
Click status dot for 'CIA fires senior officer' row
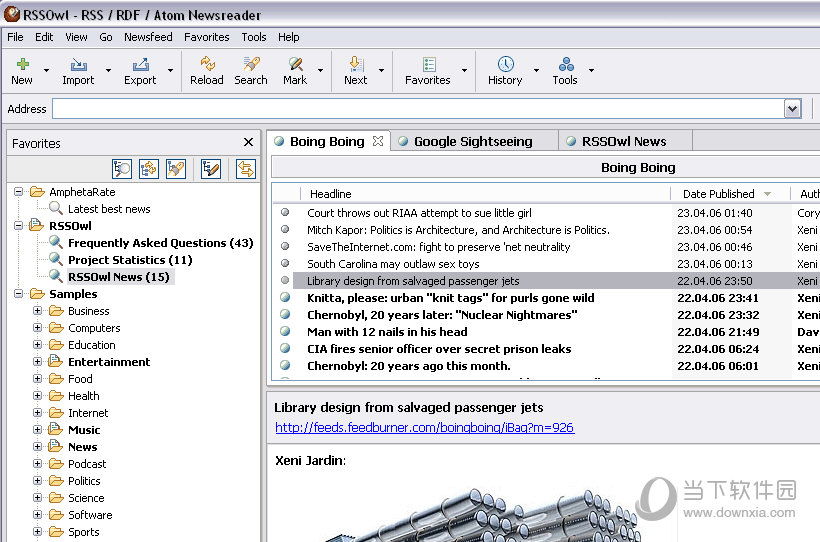(x=285, y=348)
